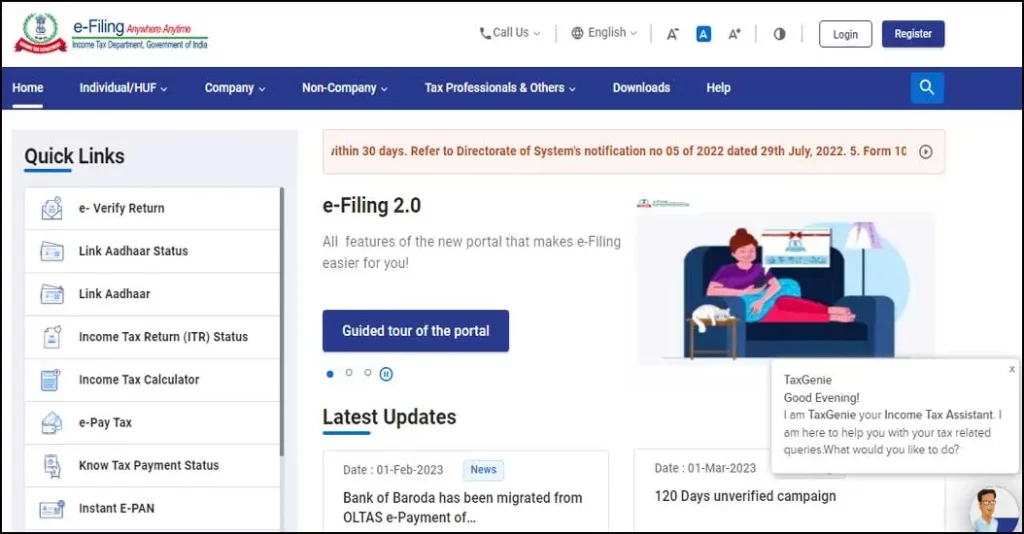Click the search magnifier icon
The image size is (1024, 534).
[x=927, y=88]
